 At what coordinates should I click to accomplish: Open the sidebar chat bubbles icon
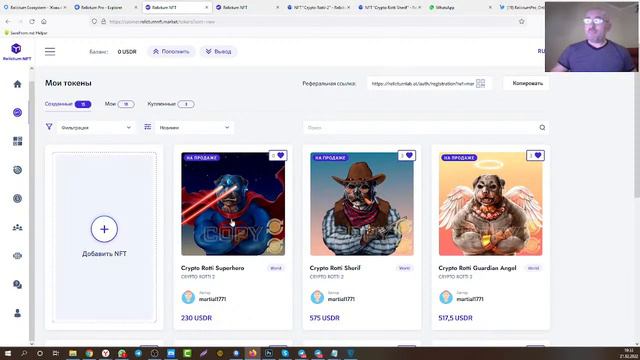click(17, 284)
